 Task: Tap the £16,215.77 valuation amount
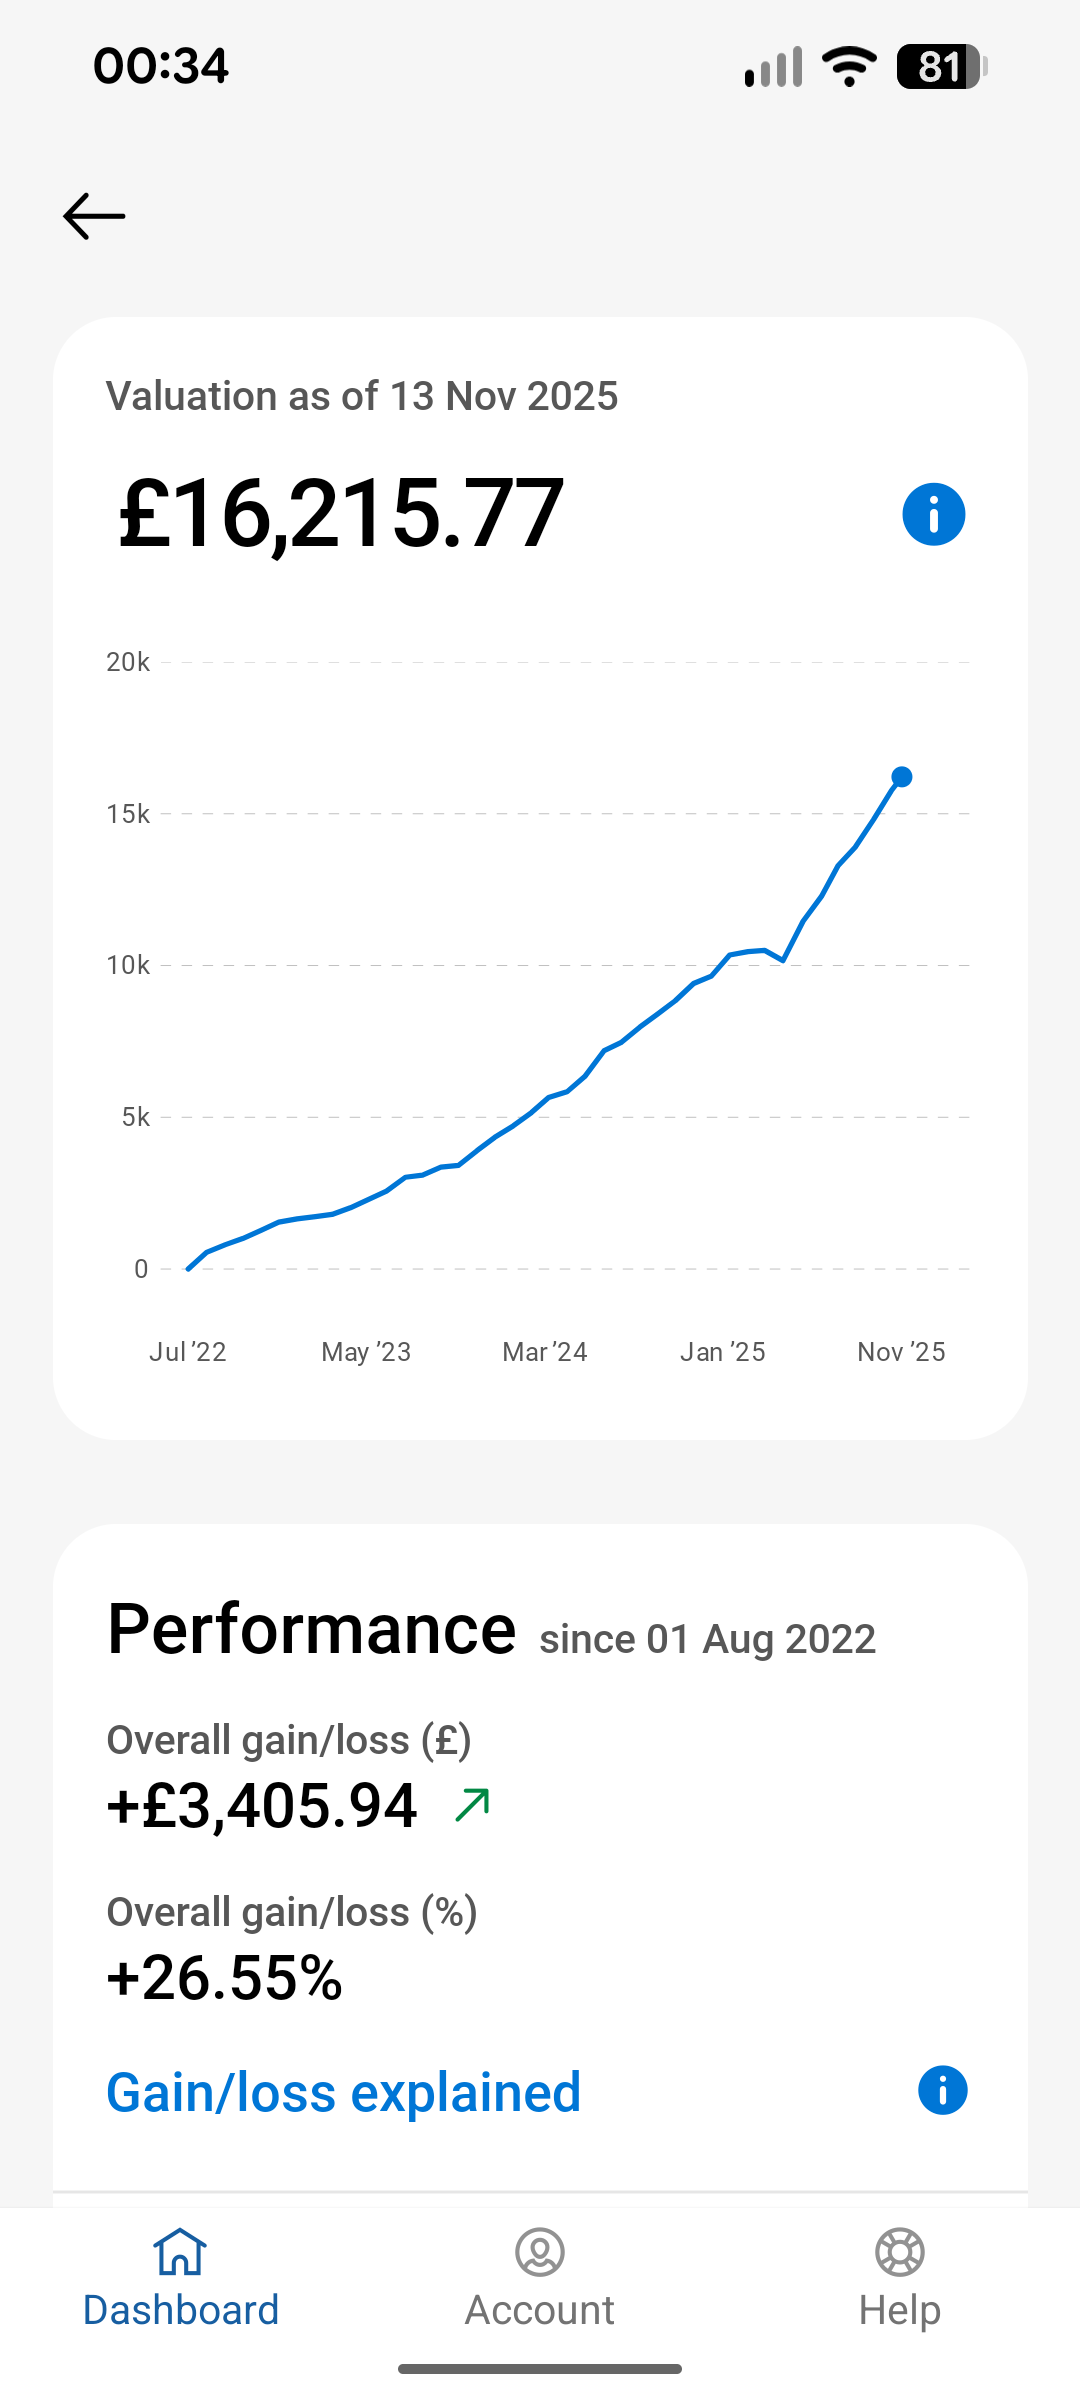[341, 514]
